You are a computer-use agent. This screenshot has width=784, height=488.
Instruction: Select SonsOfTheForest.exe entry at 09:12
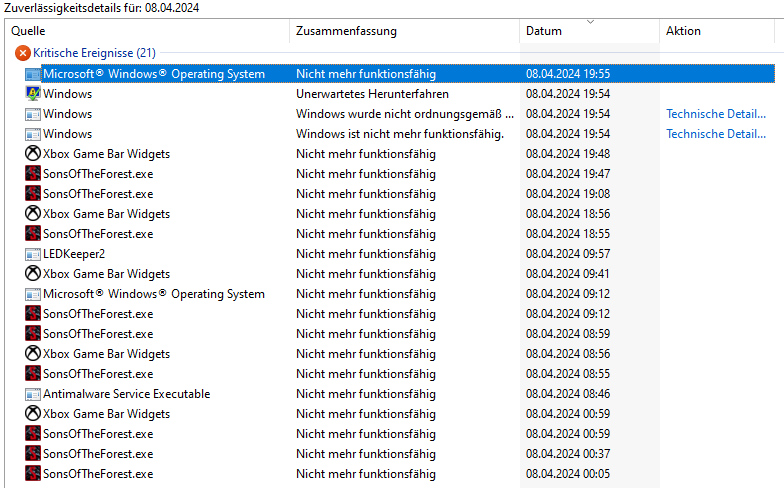pos(98,314)
